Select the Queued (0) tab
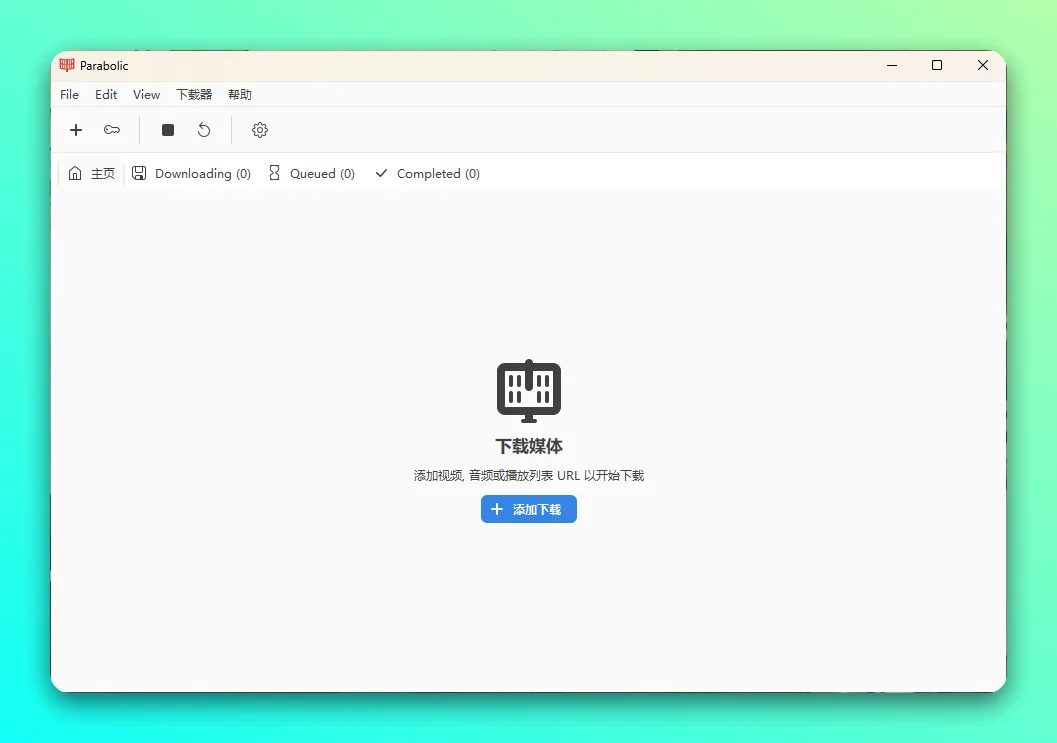Image resolution: width=1057 pixels, height=743 pixels. tap(311, 174)
